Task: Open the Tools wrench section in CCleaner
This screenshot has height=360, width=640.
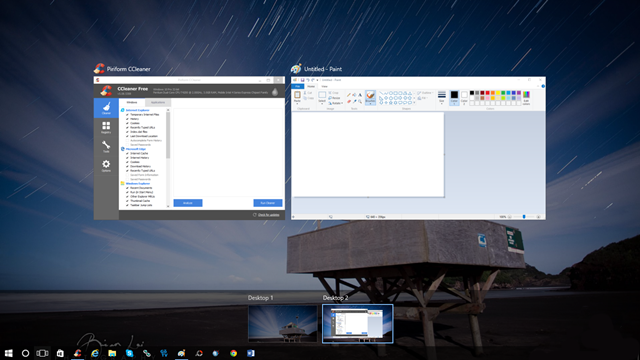Action: click(106, 147)
